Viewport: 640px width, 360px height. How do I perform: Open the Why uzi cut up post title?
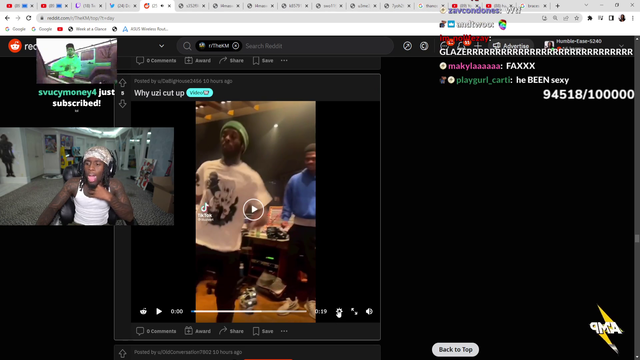159,93
